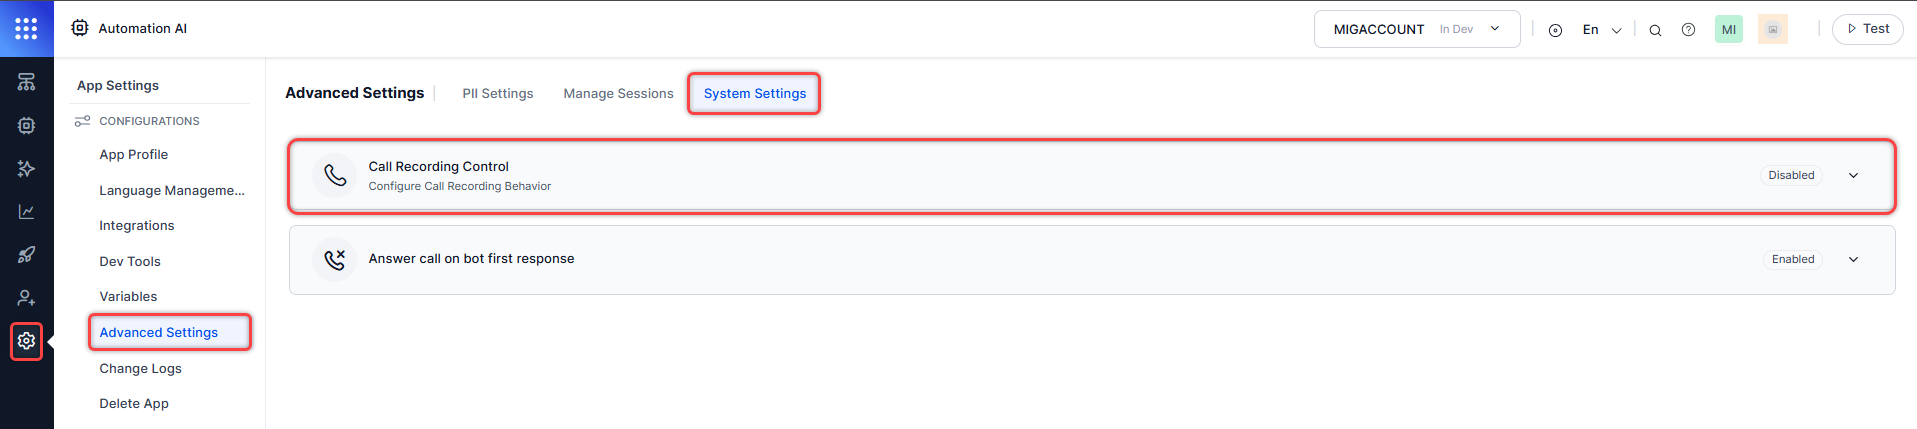Select the System Settings tab

point(754,94)
